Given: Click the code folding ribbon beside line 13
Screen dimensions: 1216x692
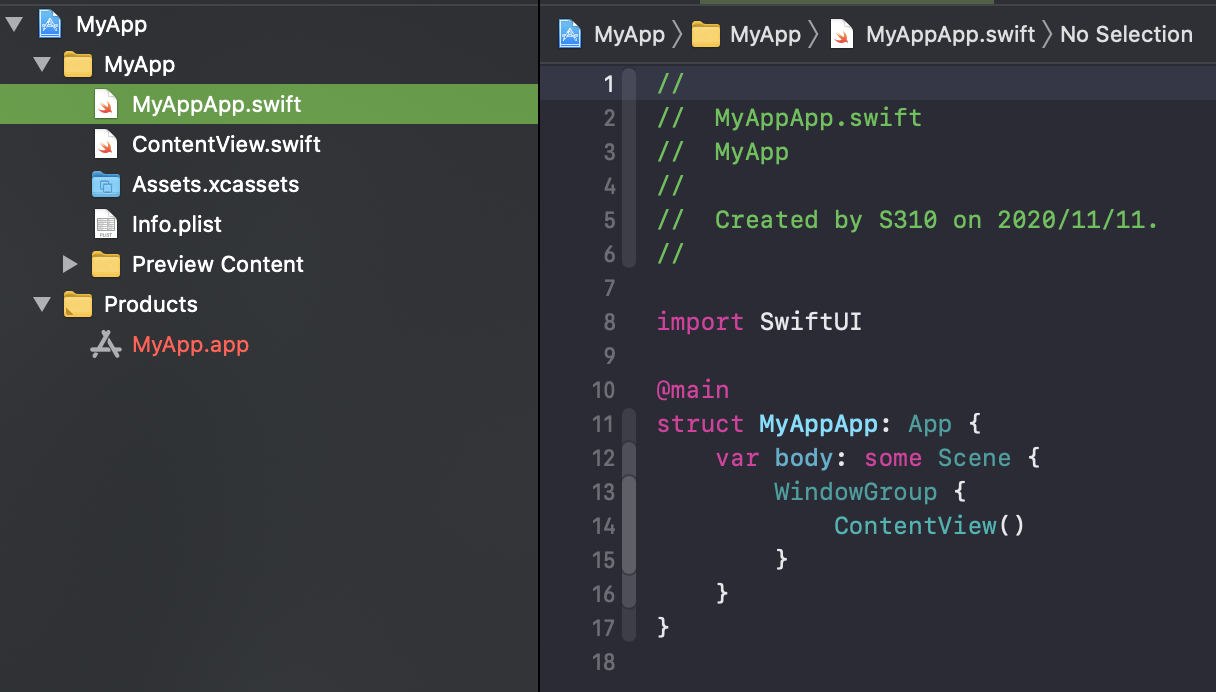Looking at the screenshot, I should [629, 492].
